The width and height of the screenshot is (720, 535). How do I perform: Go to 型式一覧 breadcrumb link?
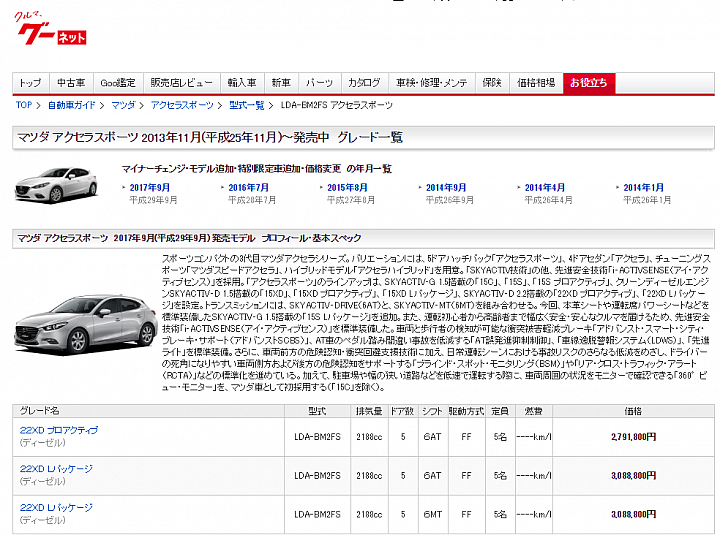[x=247, y=105]
